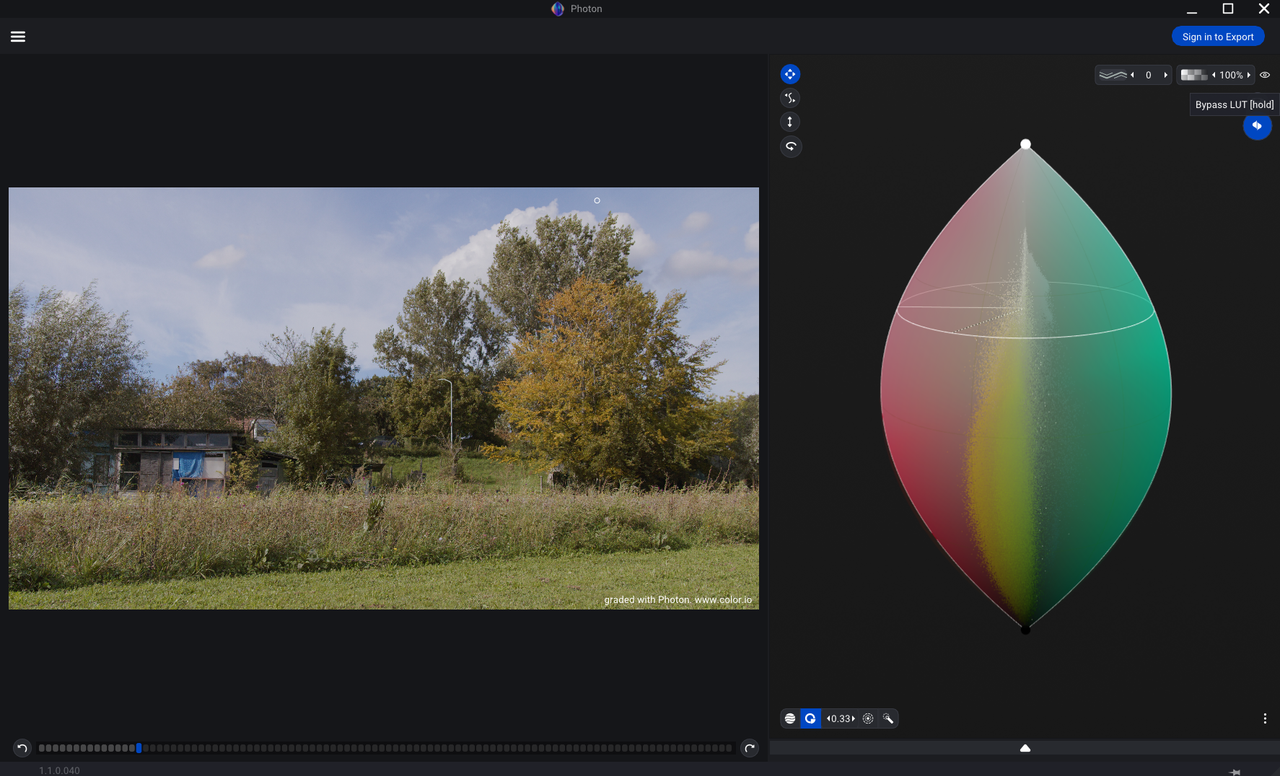Select the vertical up-down arrow tool
The image size is (1280, 776).
tap(790, 122)
